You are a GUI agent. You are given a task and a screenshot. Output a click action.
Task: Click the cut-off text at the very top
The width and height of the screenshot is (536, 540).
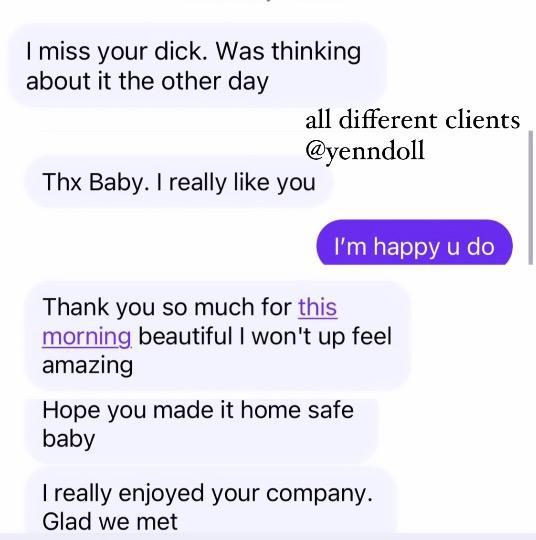coord(265,2)
